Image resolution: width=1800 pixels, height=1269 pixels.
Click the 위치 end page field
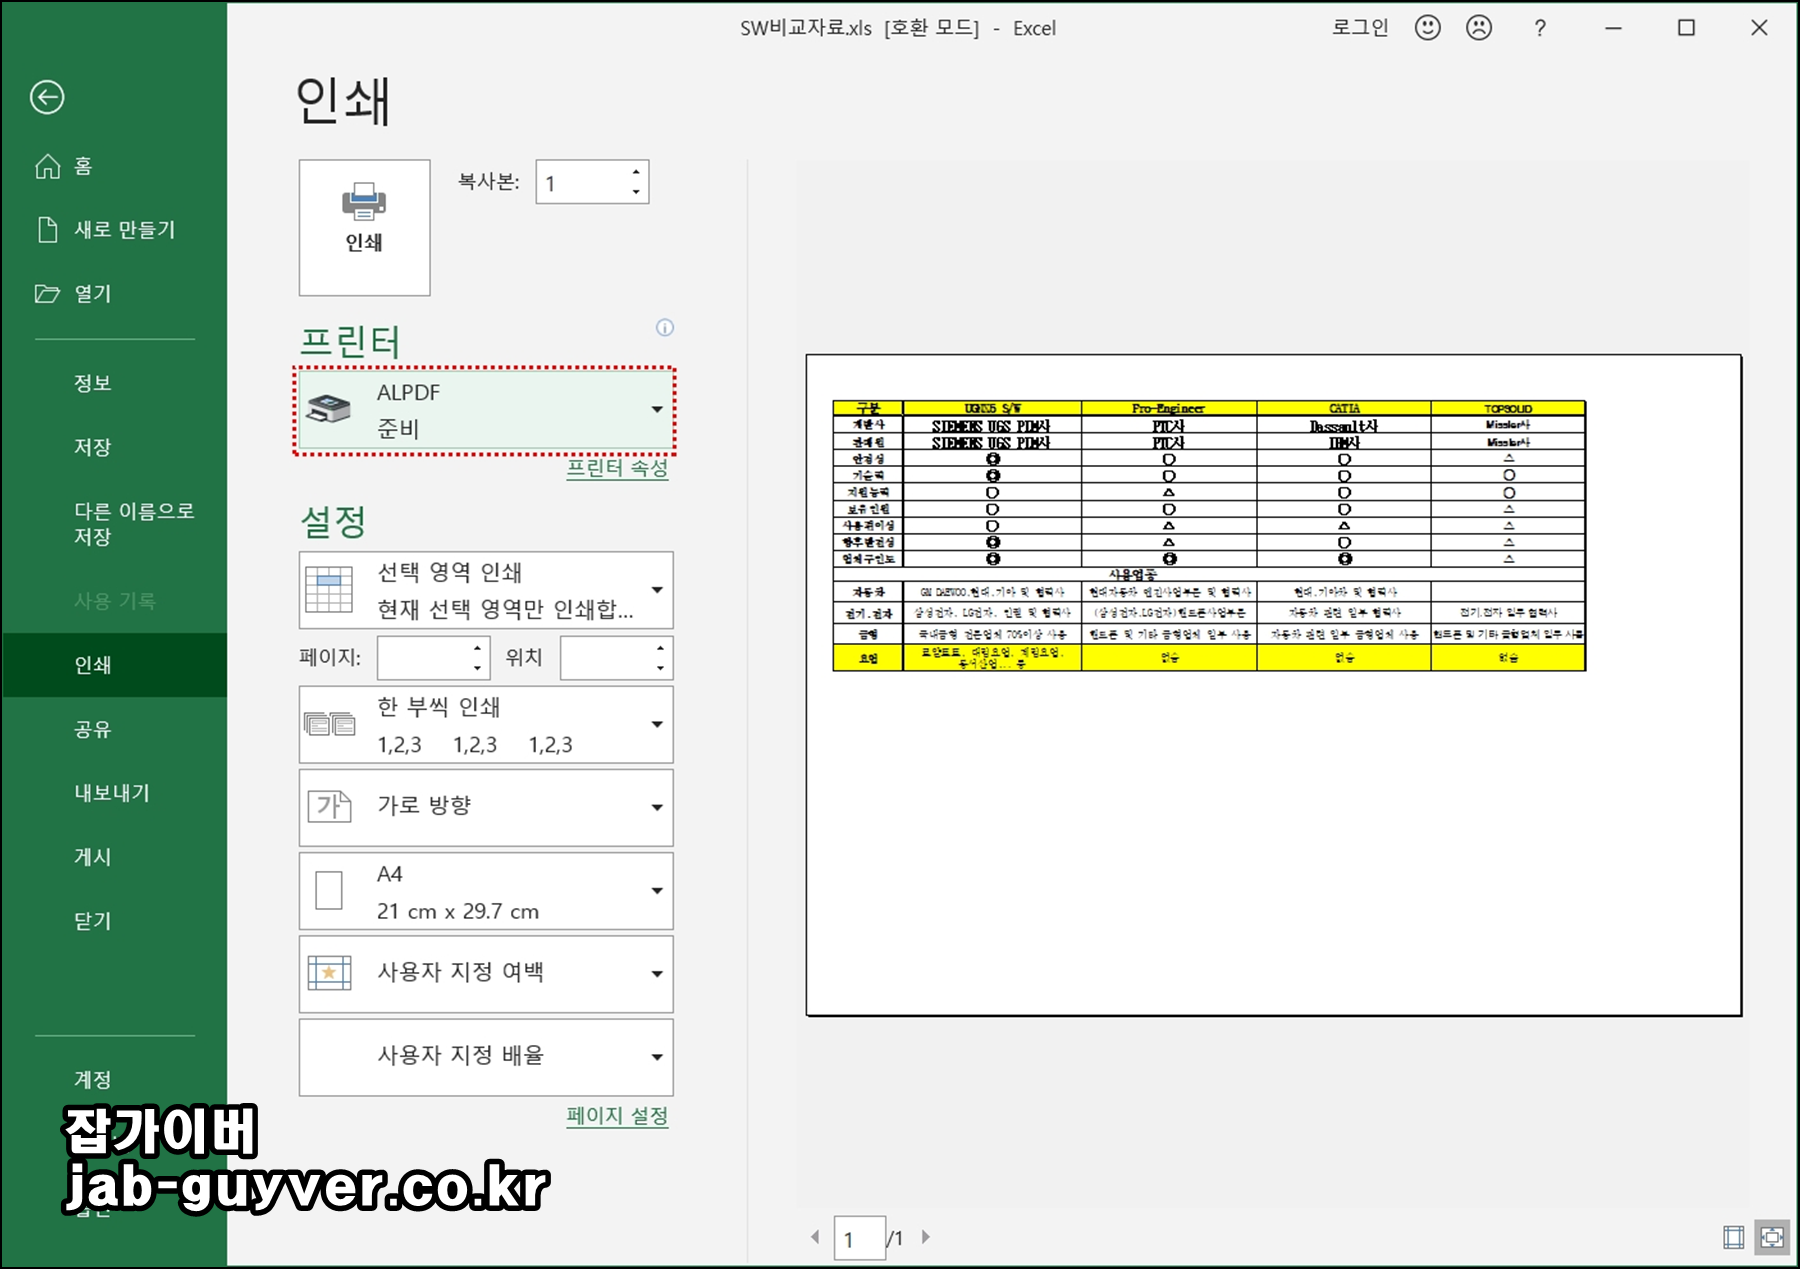pos(605,658)
